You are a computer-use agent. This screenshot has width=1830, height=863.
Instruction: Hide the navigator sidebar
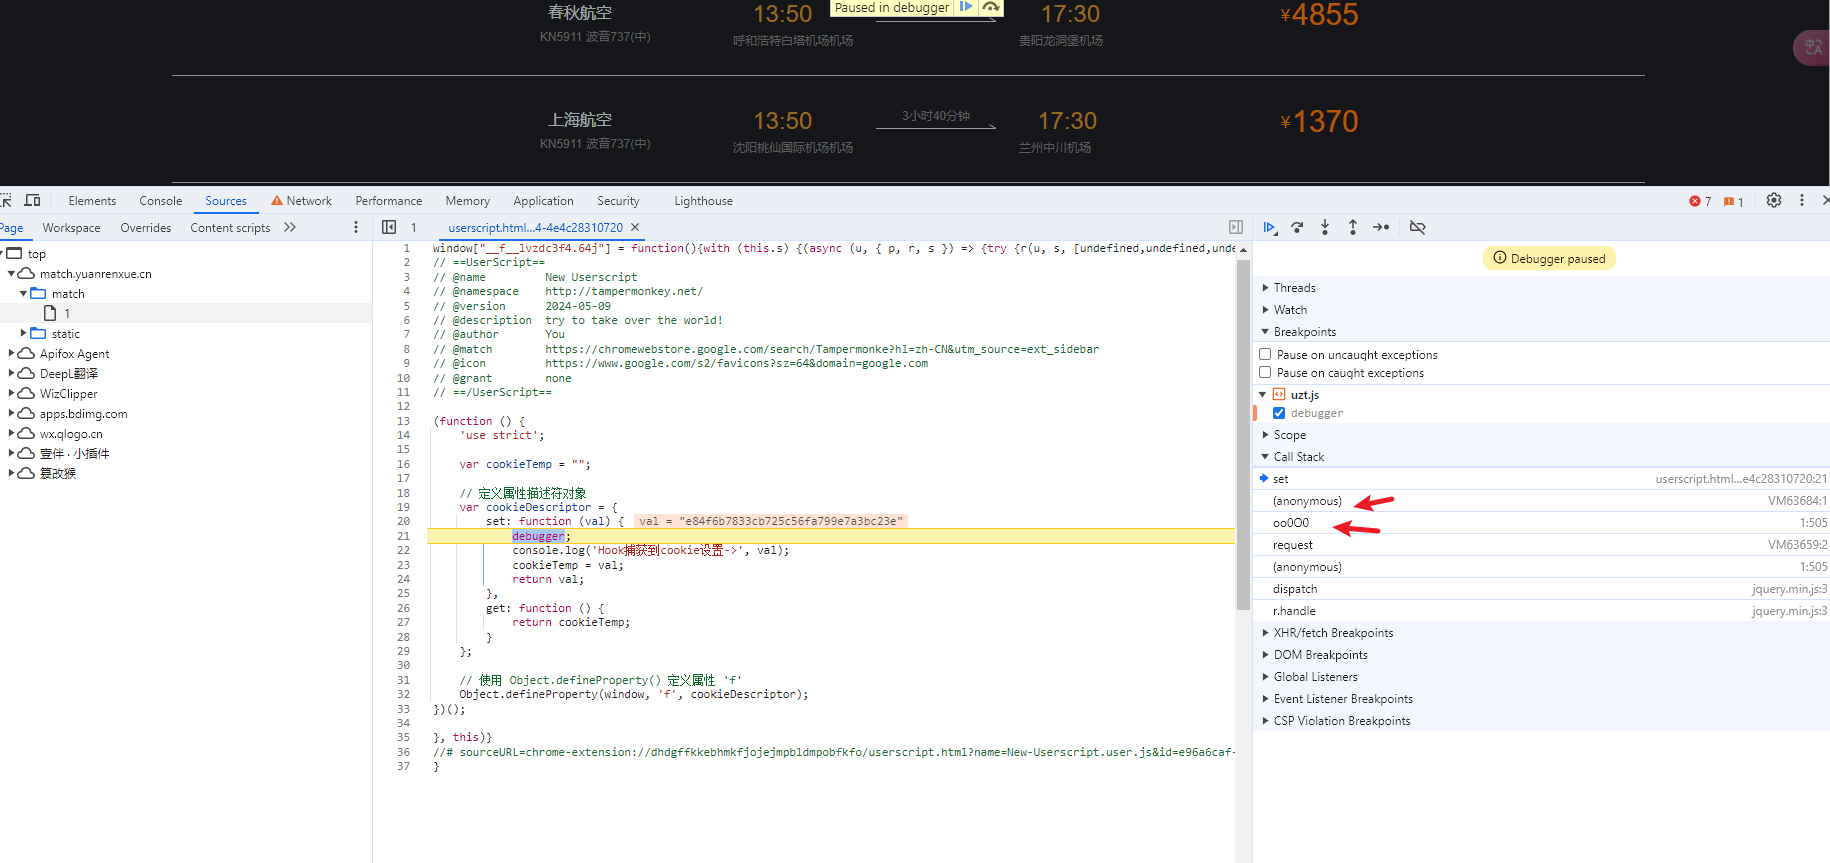(x=389, y=227)
